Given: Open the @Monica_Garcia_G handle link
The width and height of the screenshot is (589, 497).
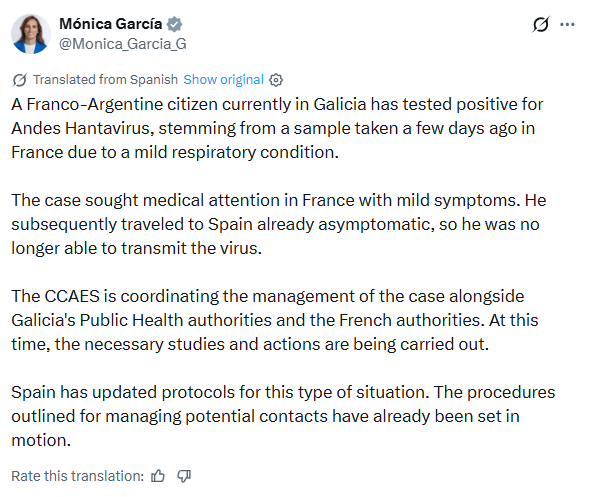Looking at the screenshot, I should 123,44.
